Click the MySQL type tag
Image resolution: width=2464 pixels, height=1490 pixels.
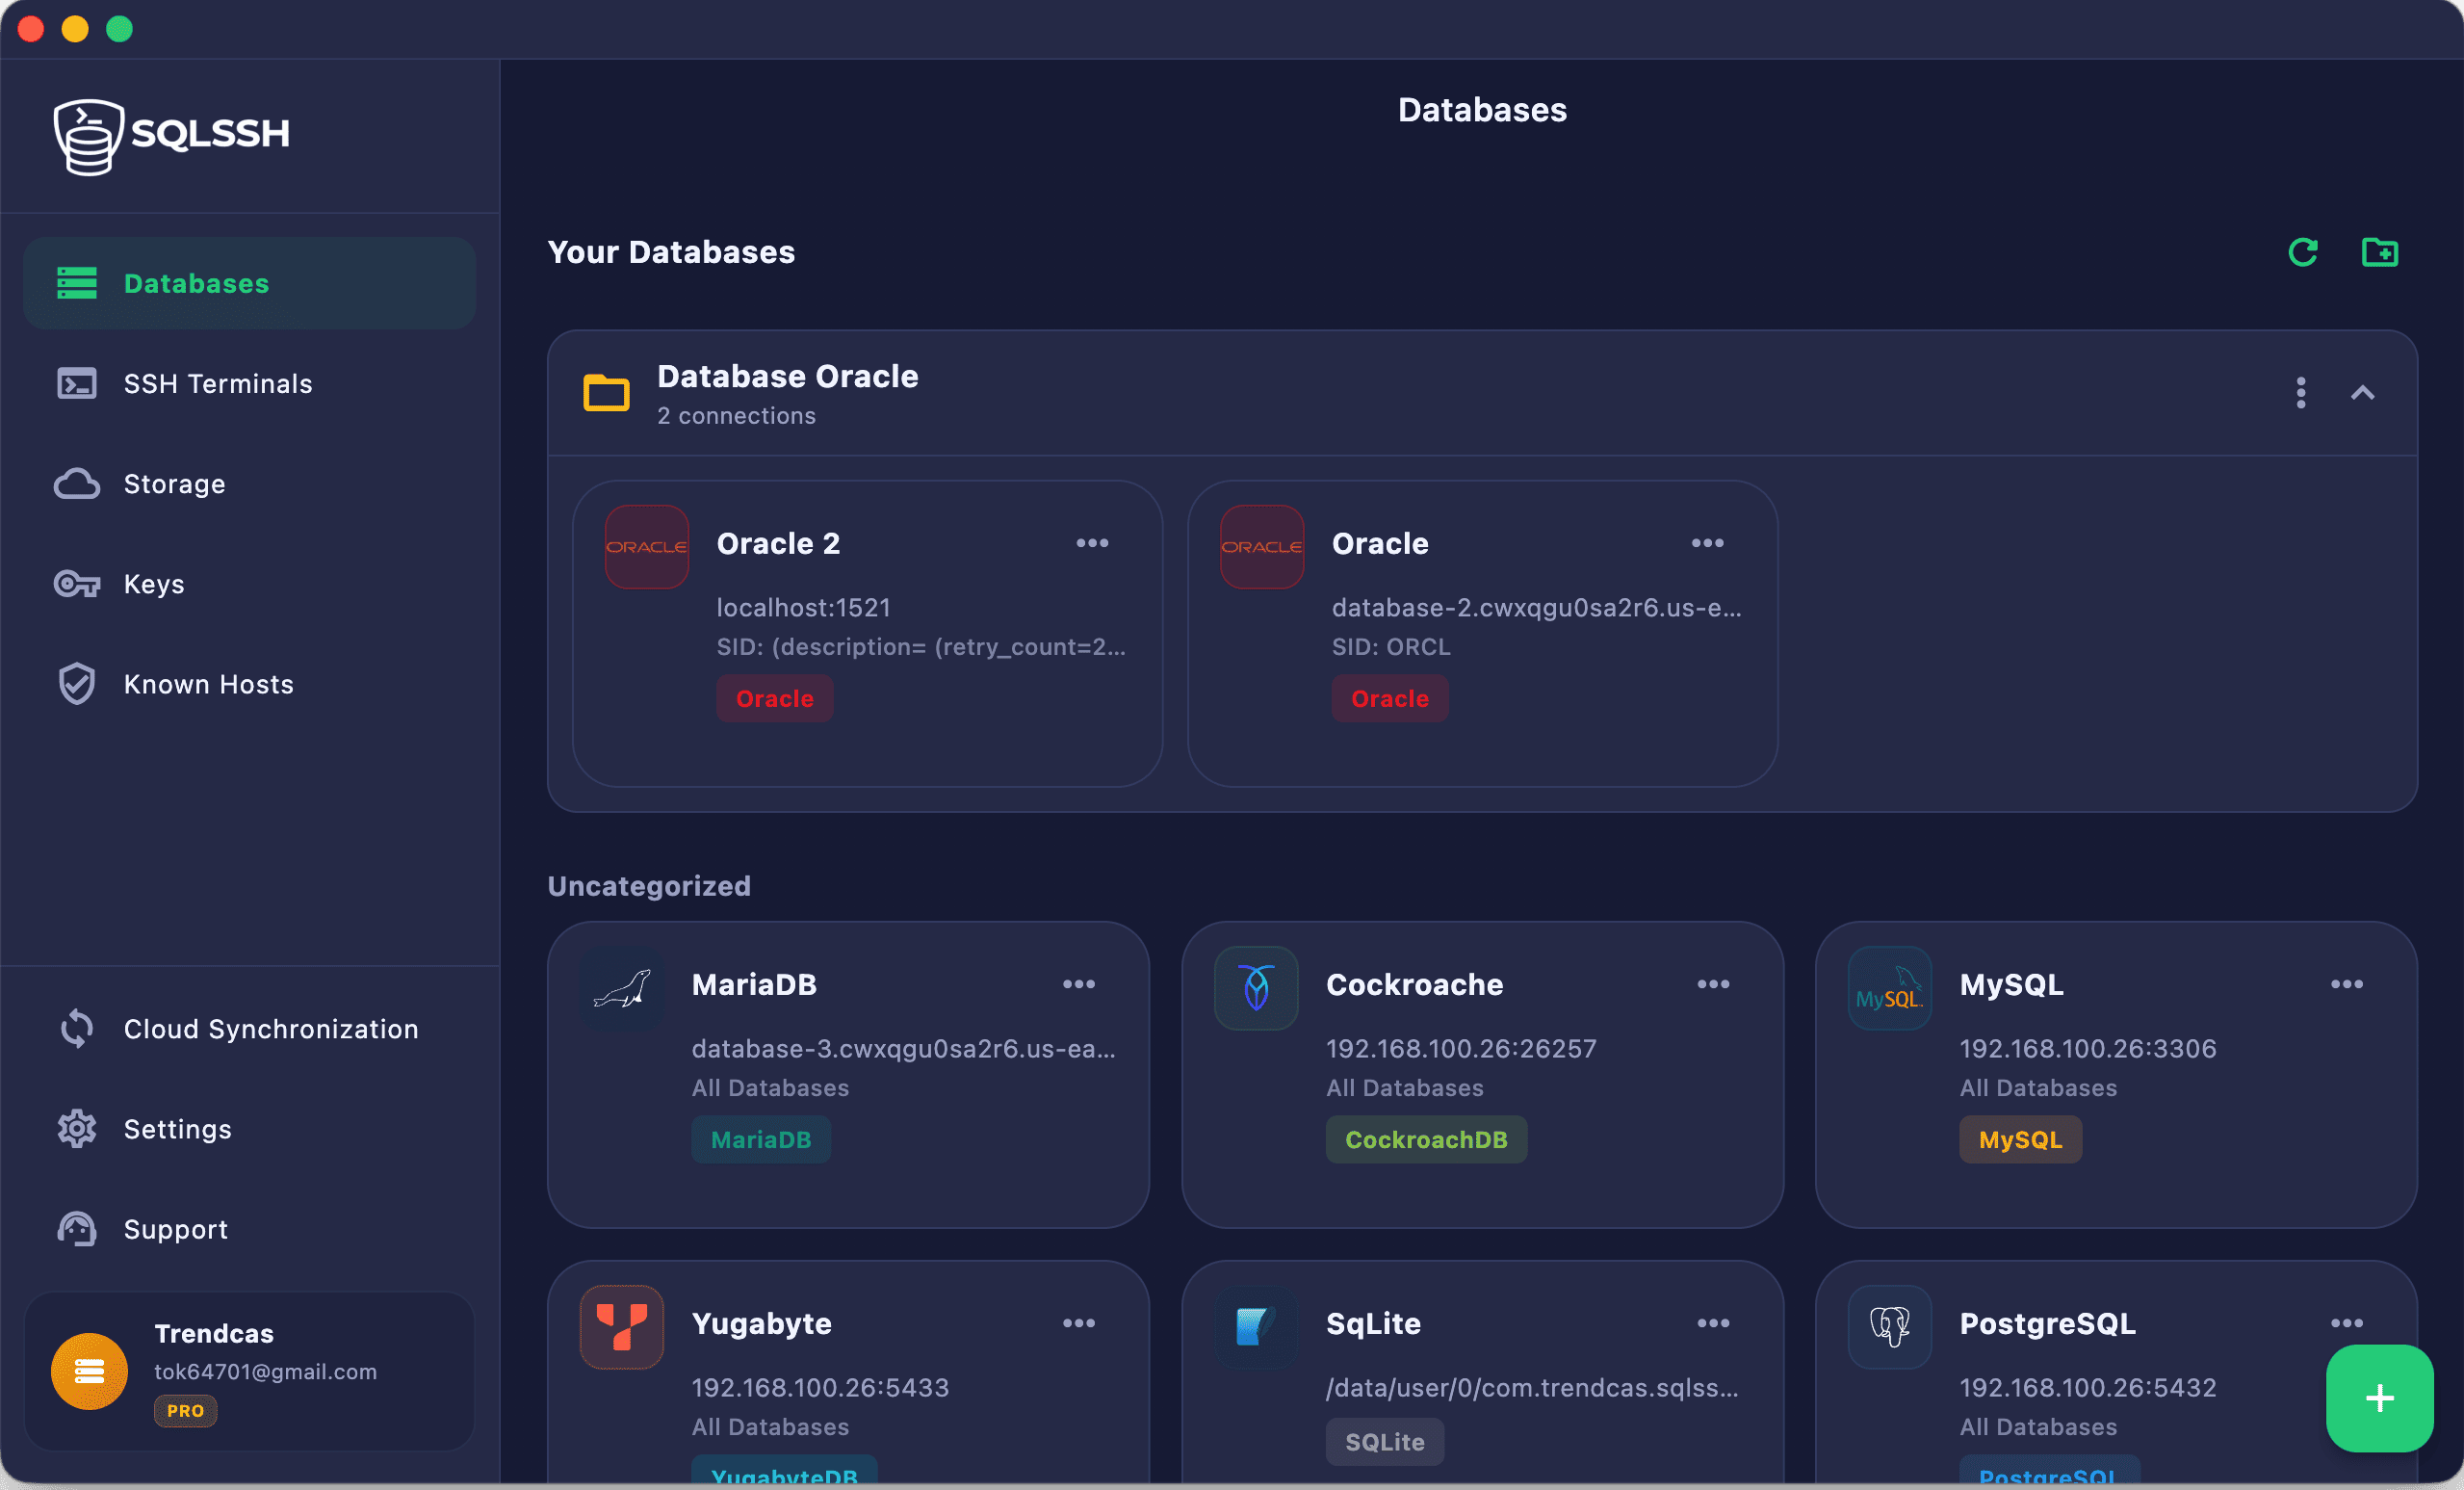(x=2020, y=1139)
